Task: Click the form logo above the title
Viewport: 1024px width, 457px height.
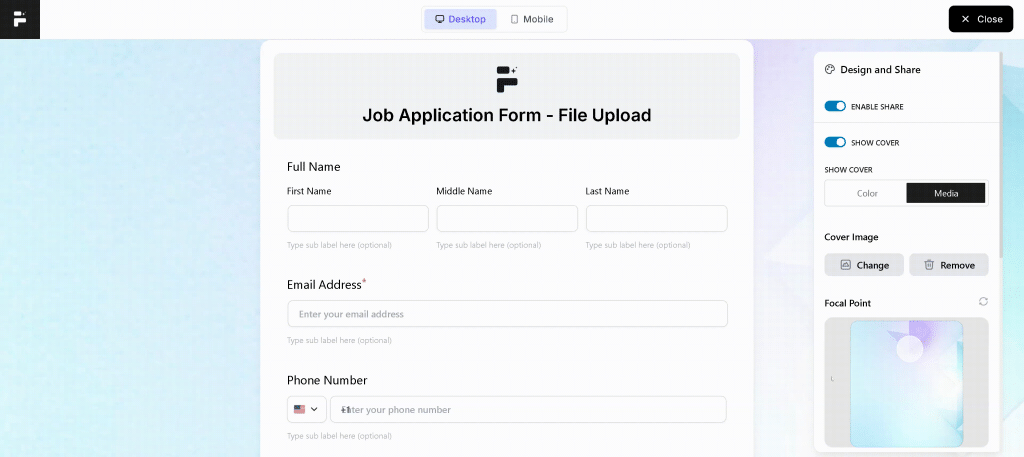Action: point(507,79)
